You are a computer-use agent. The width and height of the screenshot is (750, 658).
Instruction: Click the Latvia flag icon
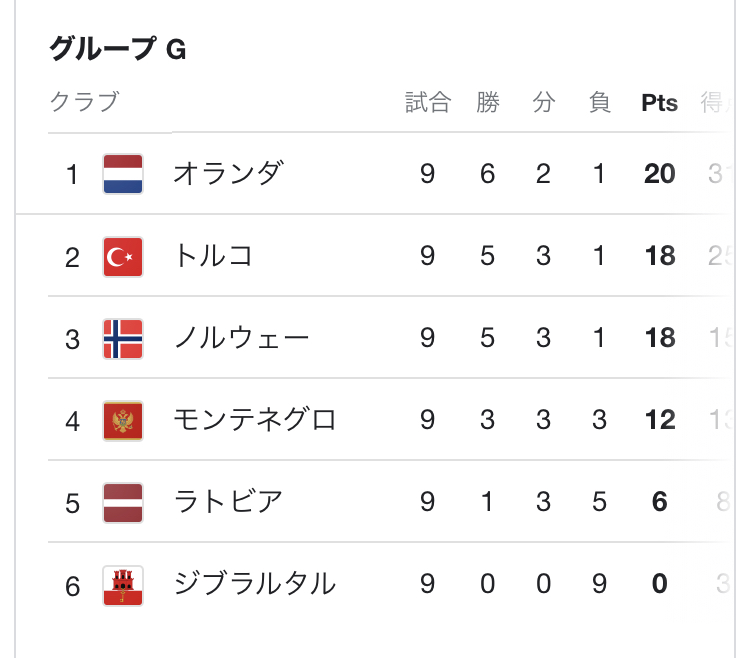[123, 503]
